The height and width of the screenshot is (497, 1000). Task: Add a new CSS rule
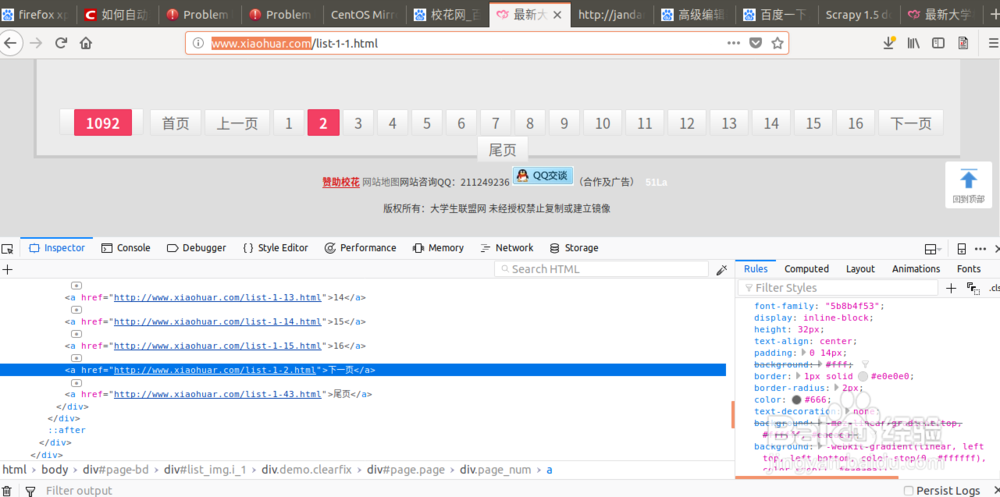click(950, 288)
